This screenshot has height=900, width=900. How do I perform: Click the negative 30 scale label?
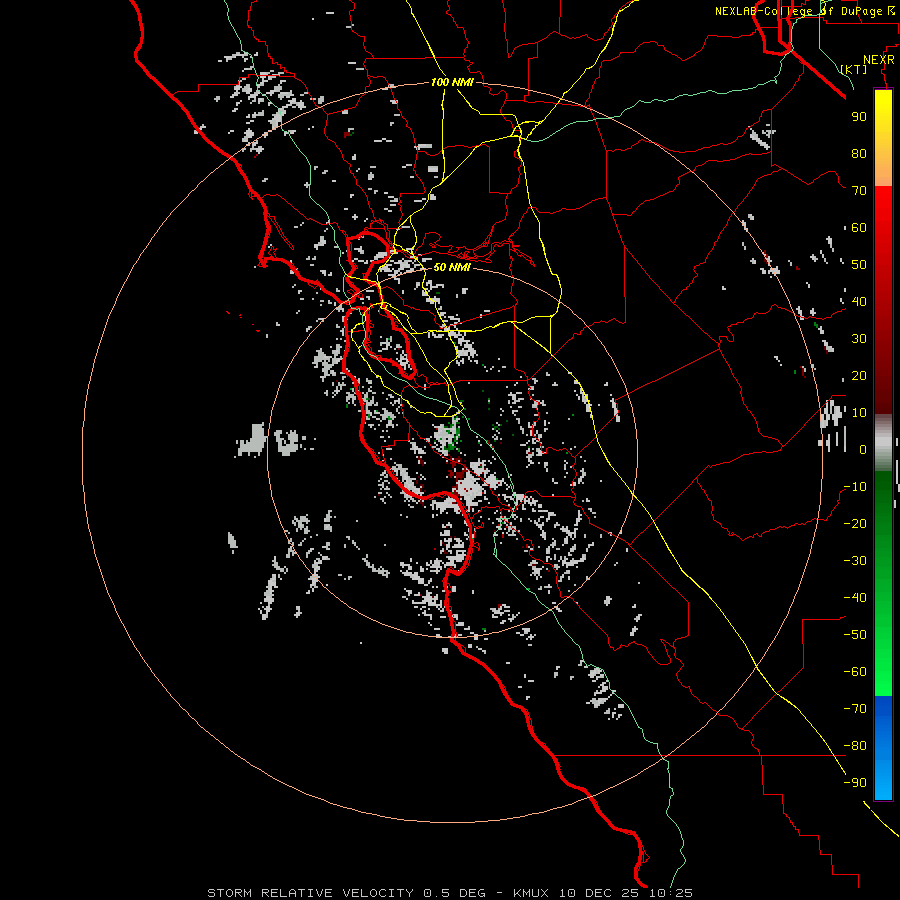(x=855, y=561)
